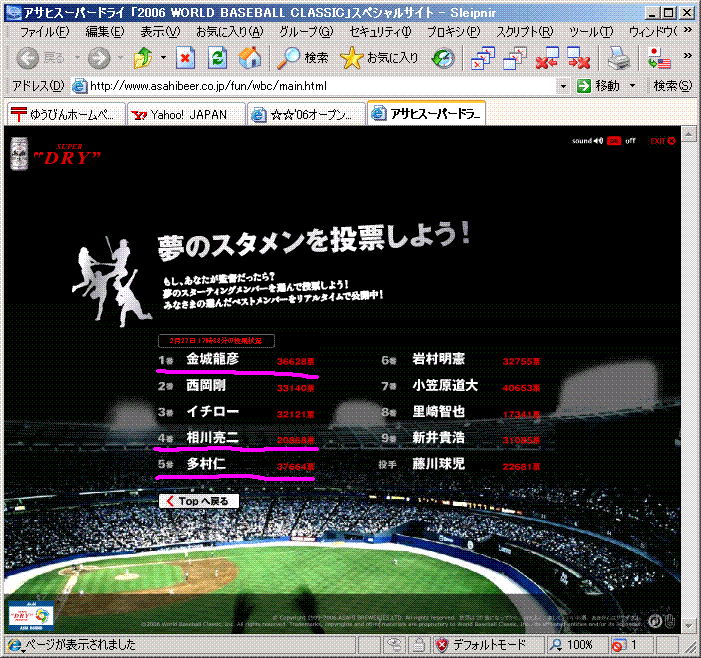
Task: Open the グループ(G) menu
Action: click(x=306, y=32)
